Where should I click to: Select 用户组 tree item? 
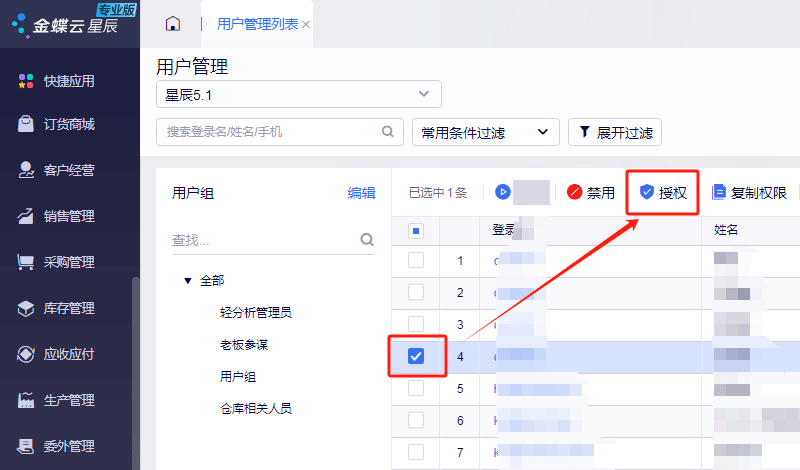238,377
